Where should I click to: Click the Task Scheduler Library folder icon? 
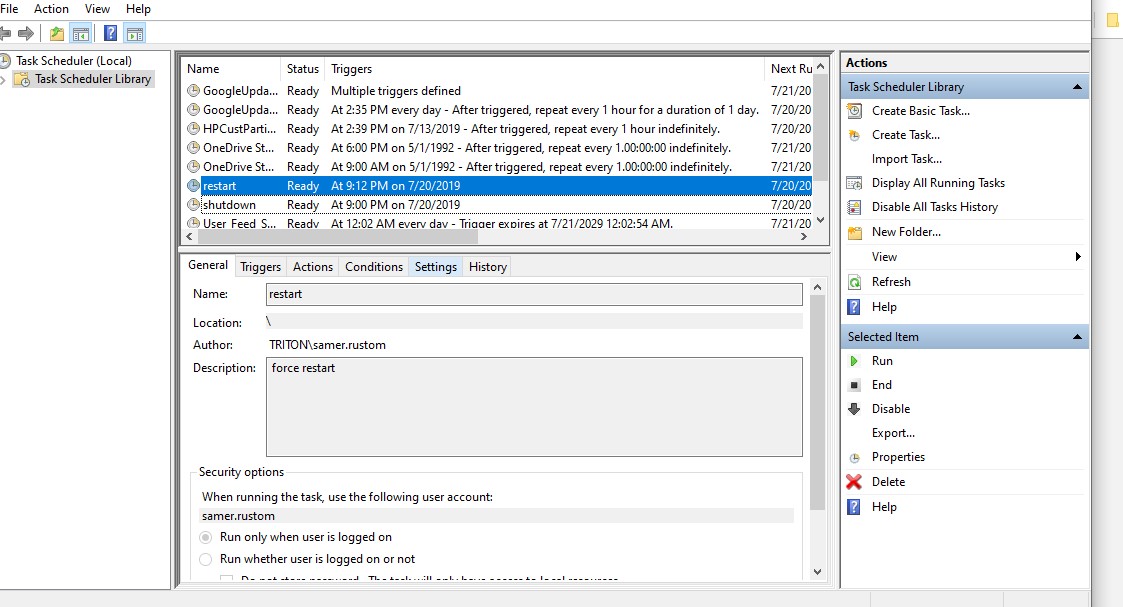click(24, 79)
